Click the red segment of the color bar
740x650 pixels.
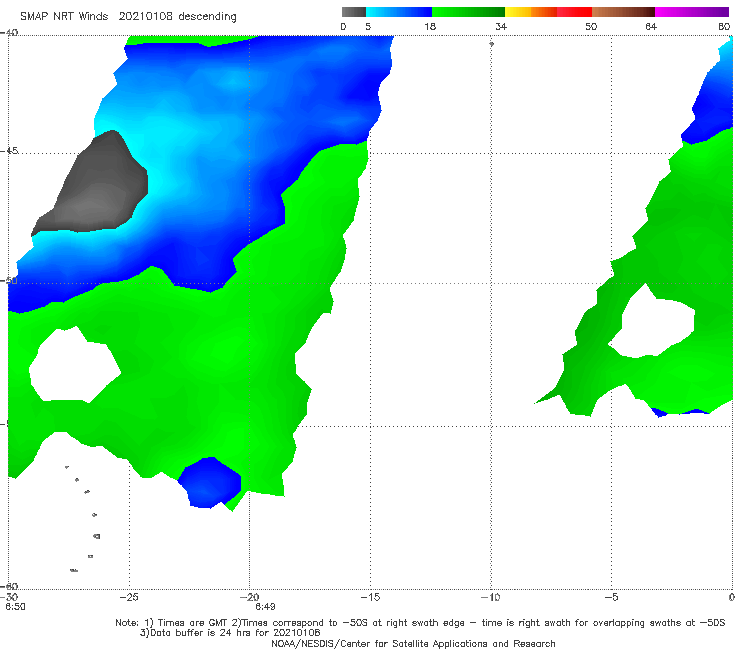[574, 12]
